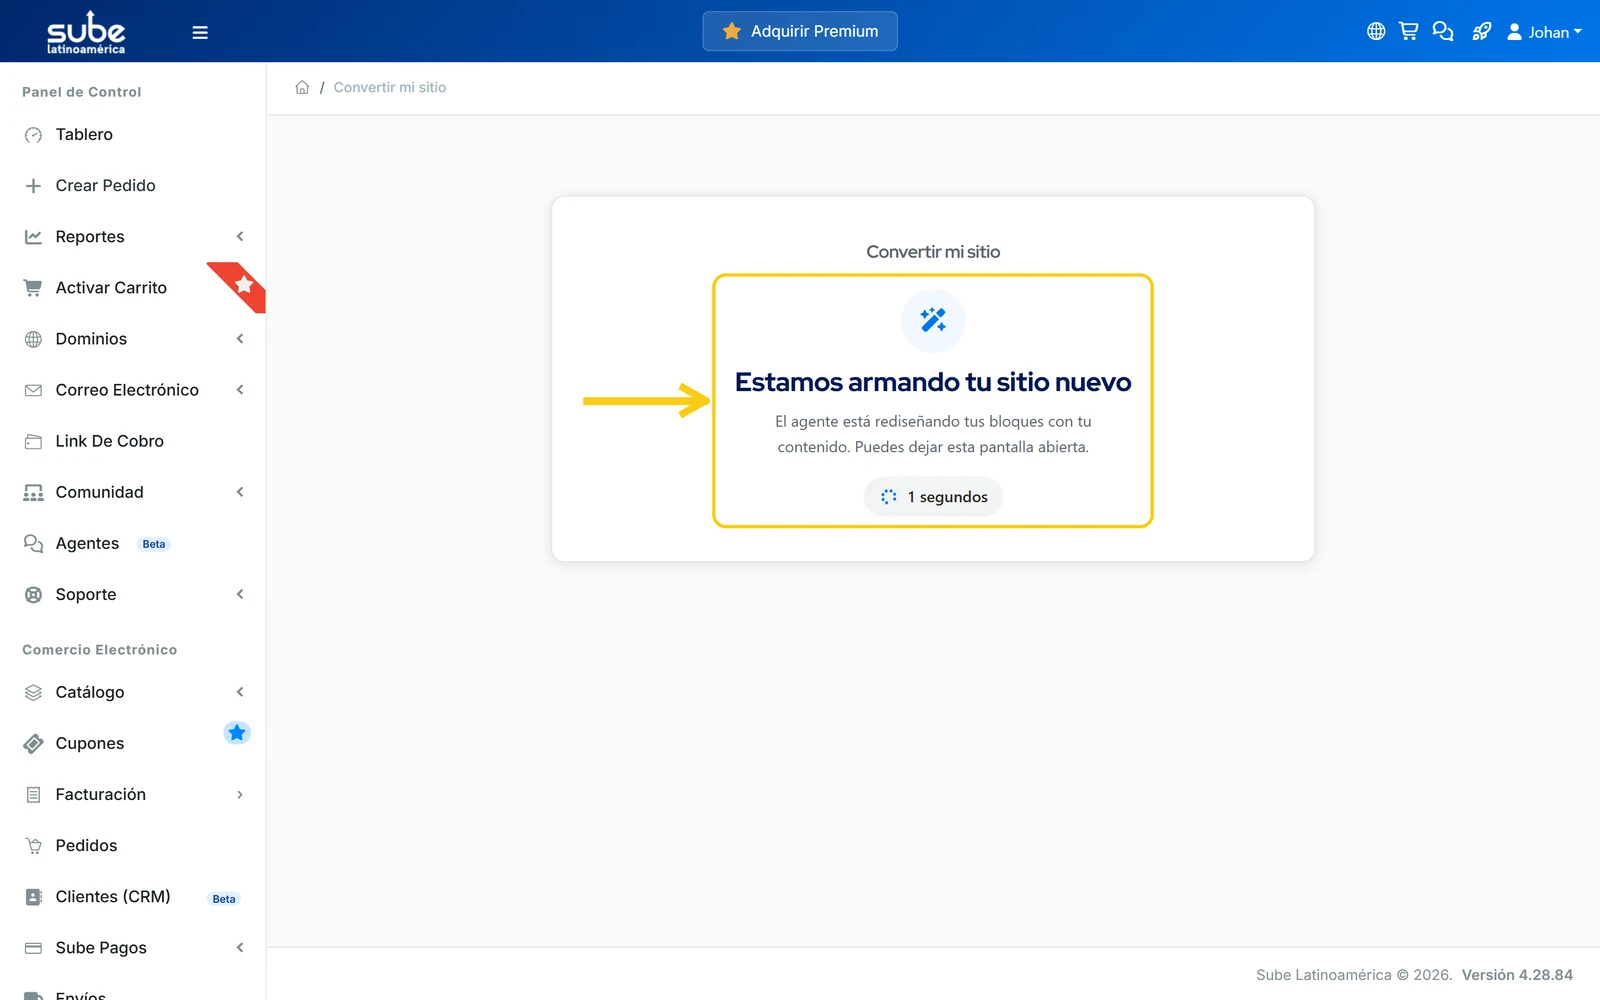Click the Reportes chart icon
The image size is (1600, 1000).
tap(33, 237)
